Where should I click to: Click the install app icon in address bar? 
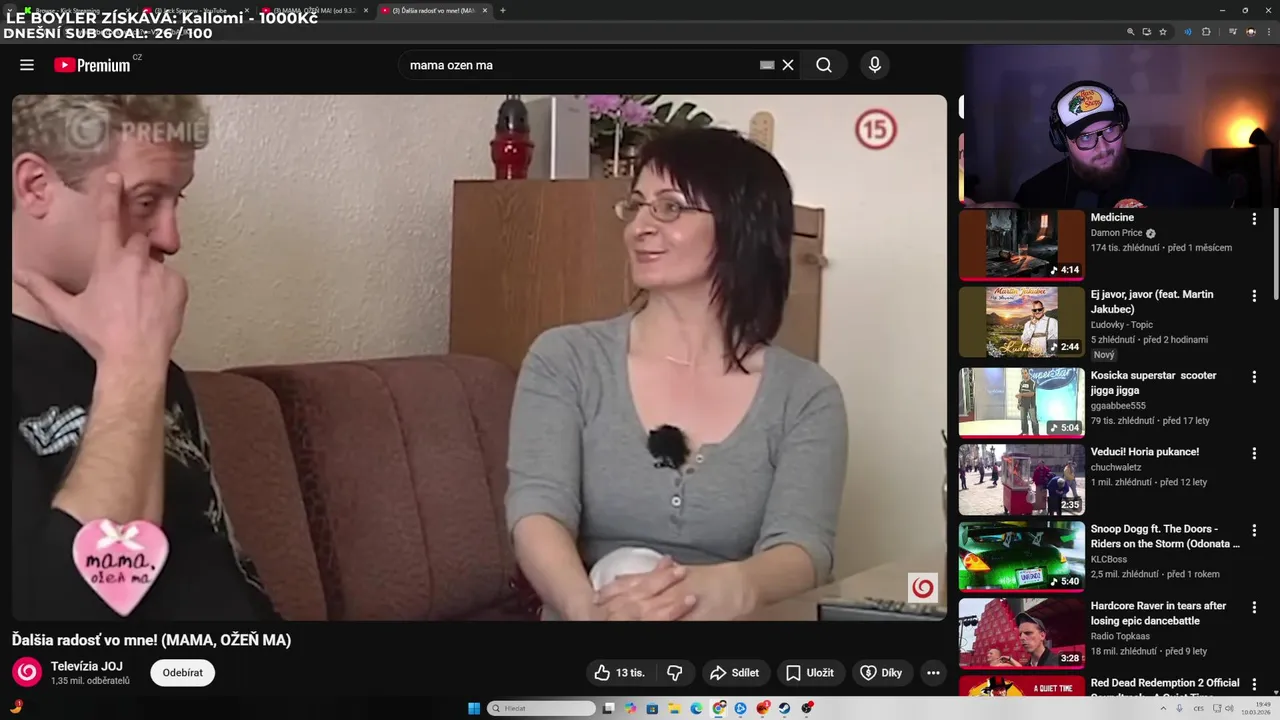(x=1147, y=32)
